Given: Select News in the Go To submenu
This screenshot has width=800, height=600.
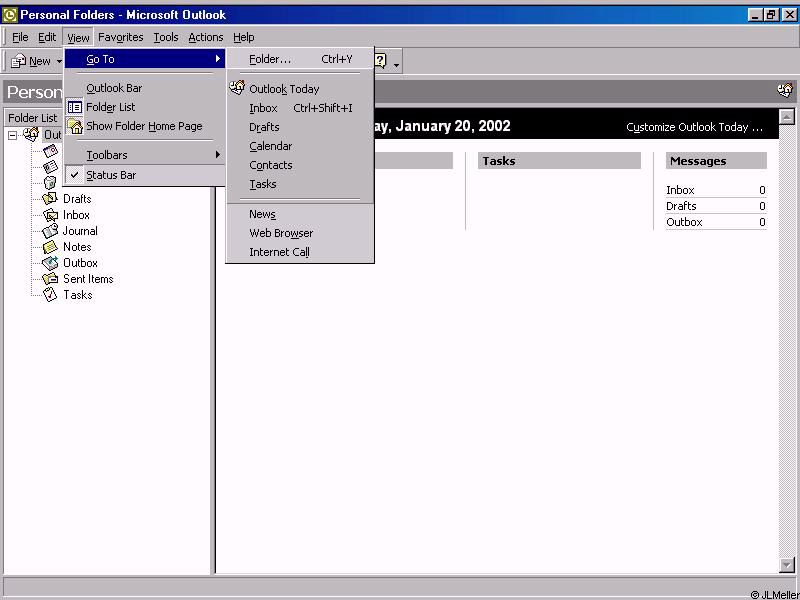Looking at the screenshot, I should click(300, 214).
